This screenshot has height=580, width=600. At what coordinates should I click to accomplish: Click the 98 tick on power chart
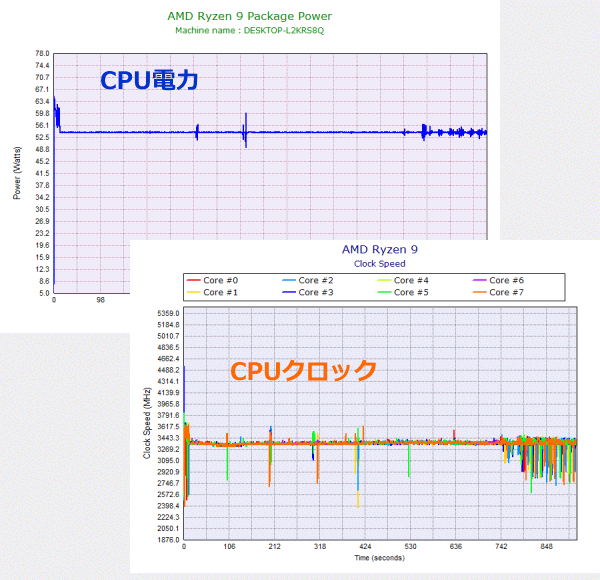click(x=100, y=300)
